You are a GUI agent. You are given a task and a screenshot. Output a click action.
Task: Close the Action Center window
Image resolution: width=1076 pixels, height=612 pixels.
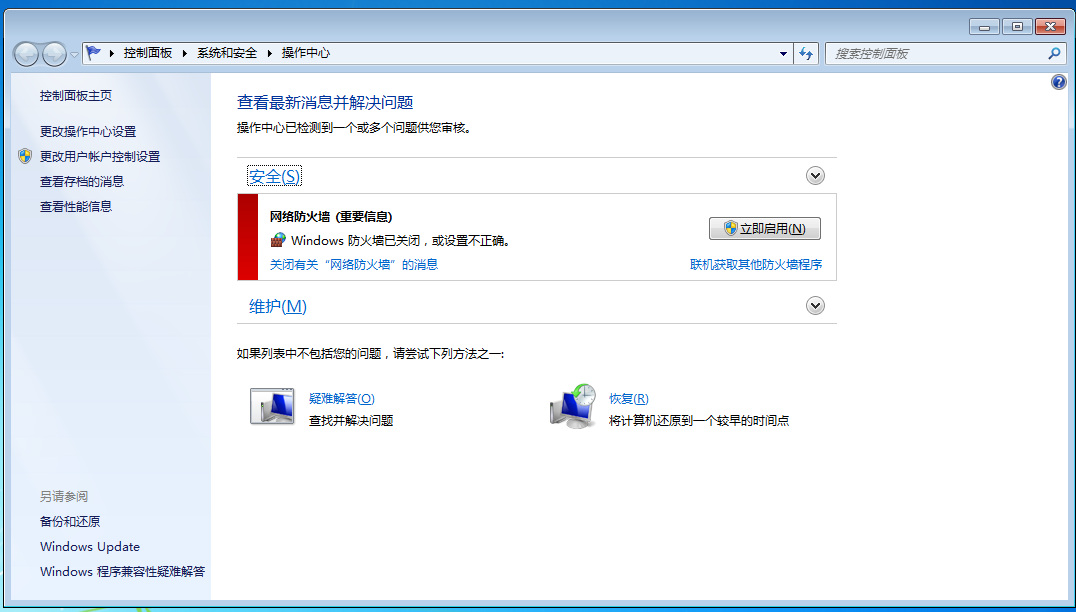(x=1050, y=27)
